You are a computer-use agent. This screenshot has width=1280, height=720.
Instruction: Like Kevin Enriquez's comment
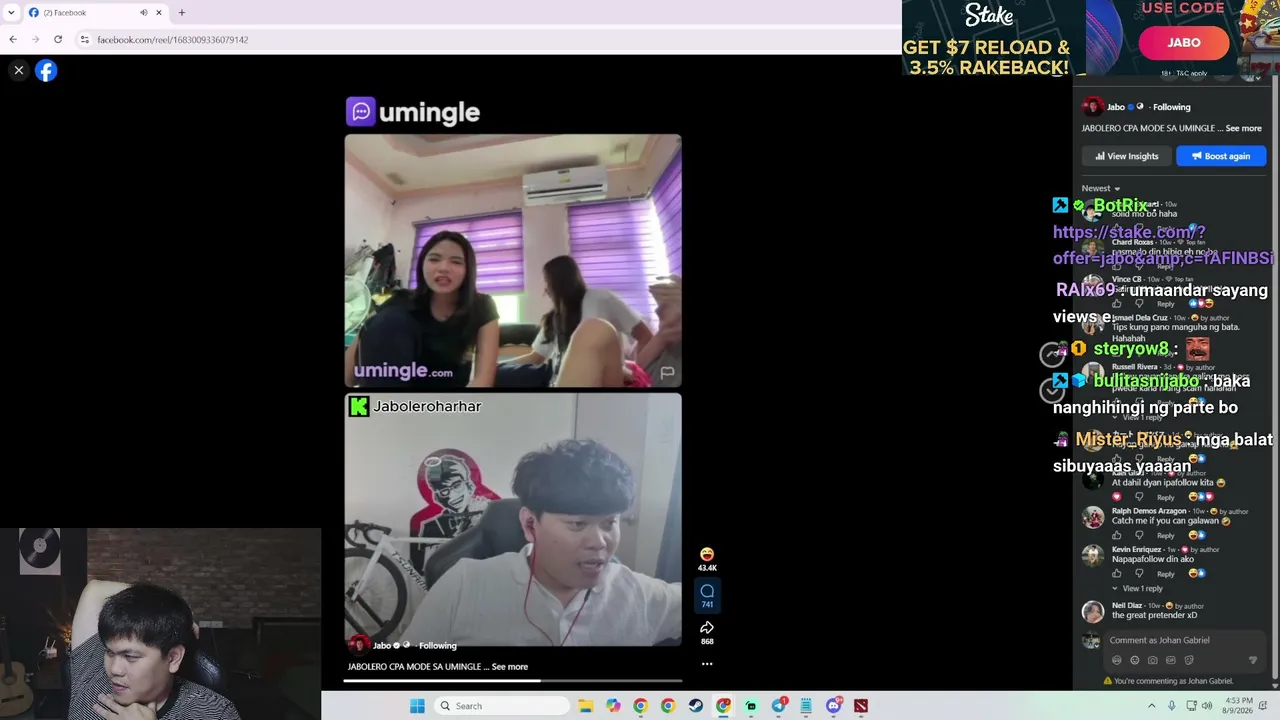click(1117, 574)
